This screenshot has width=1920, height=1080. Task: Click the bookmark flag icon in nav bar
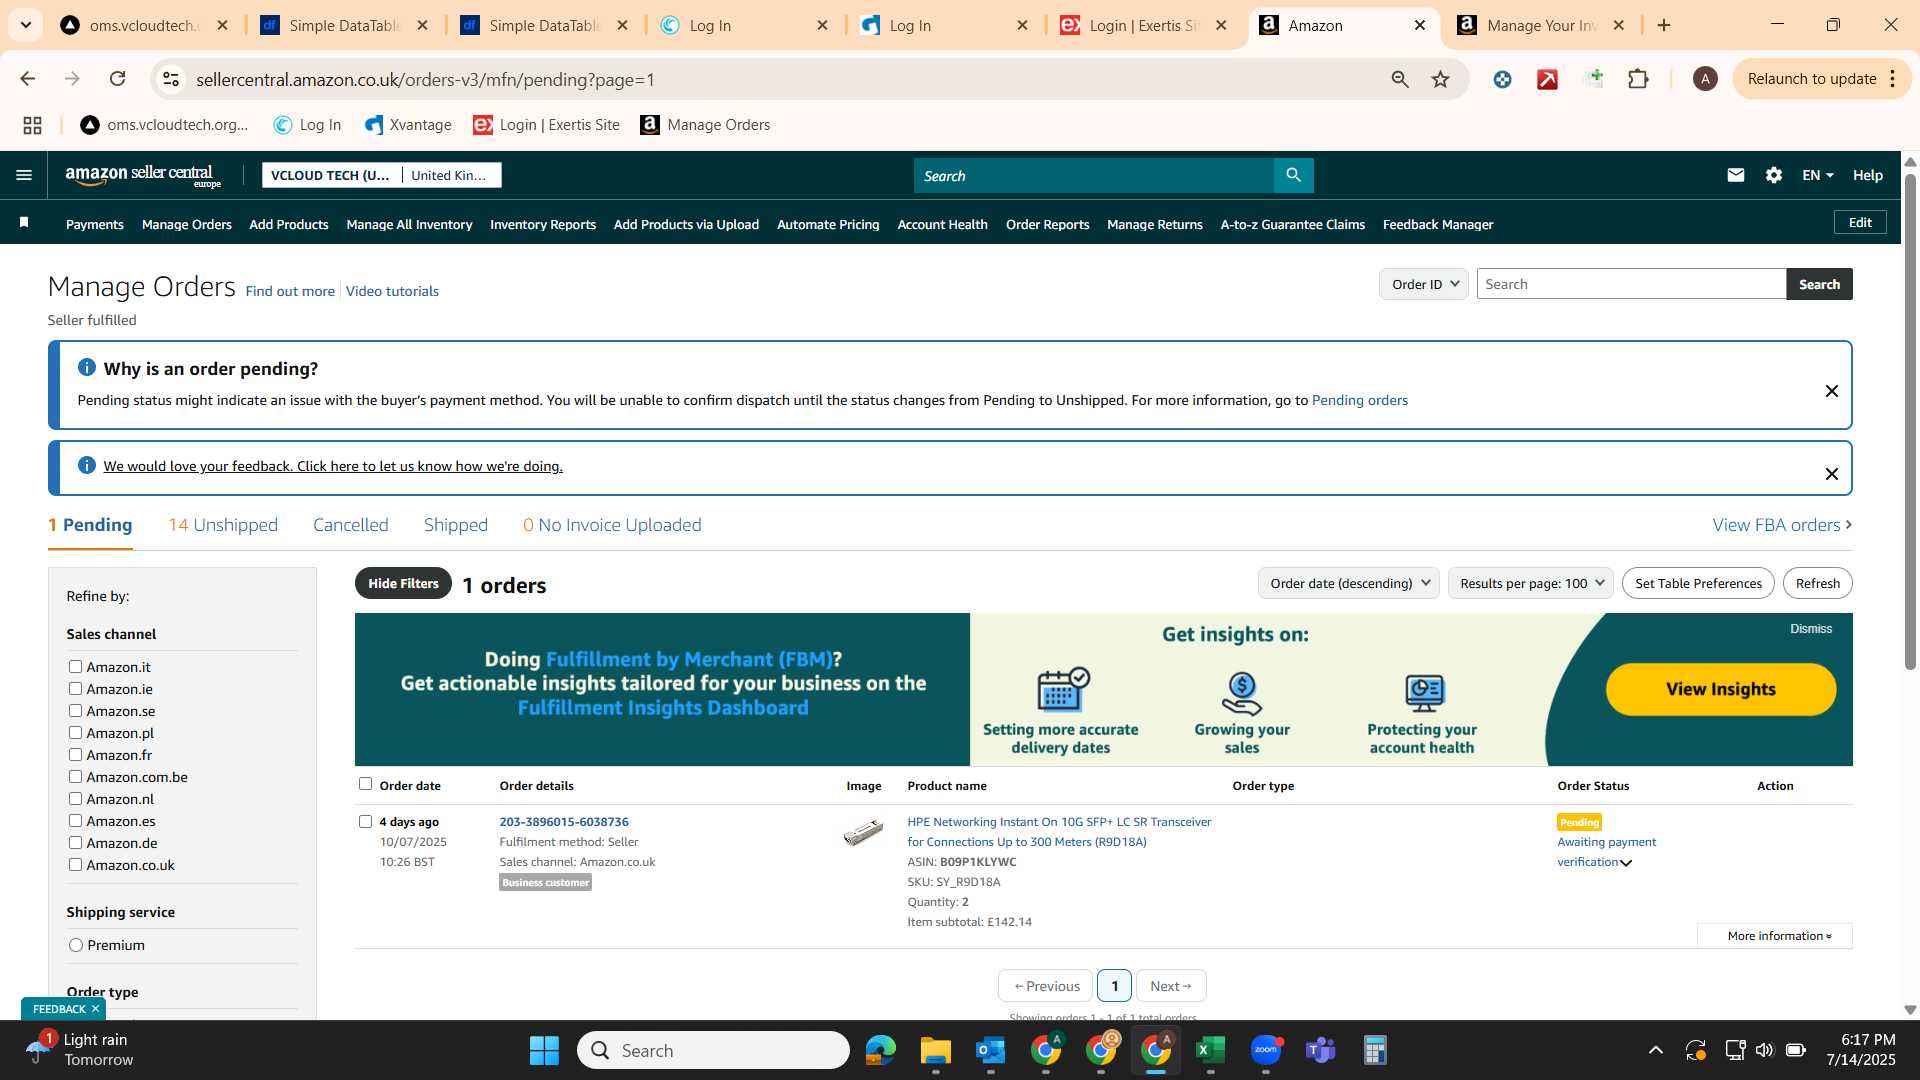point(24,223)
